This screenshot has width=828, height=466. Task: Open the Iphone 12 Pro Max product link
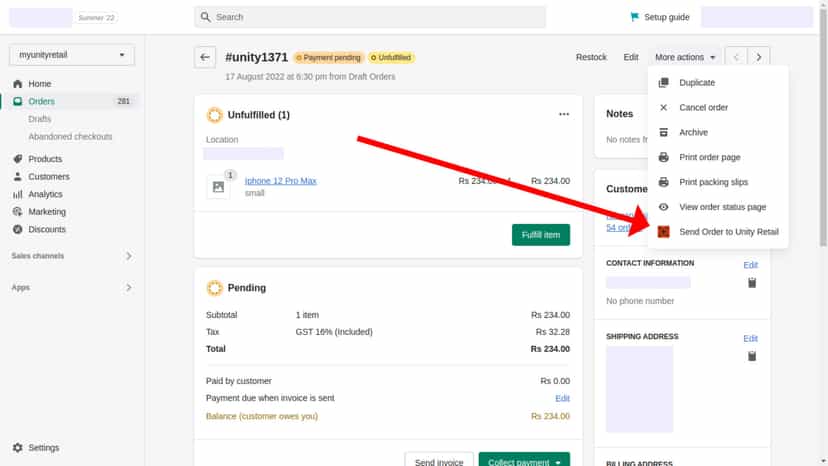point(280,181)
